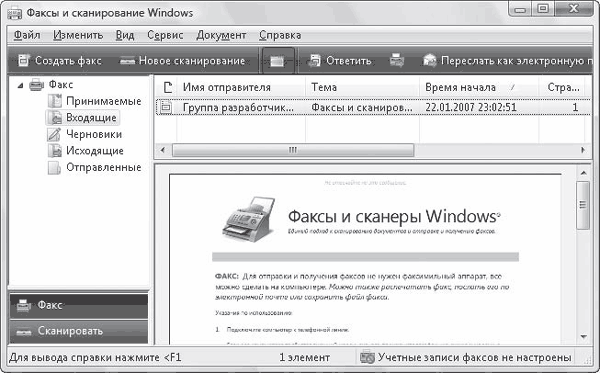Click the print icon after Ответить
Screen dimensions: 600x373
pyautogui.click(x=397, y=61)
